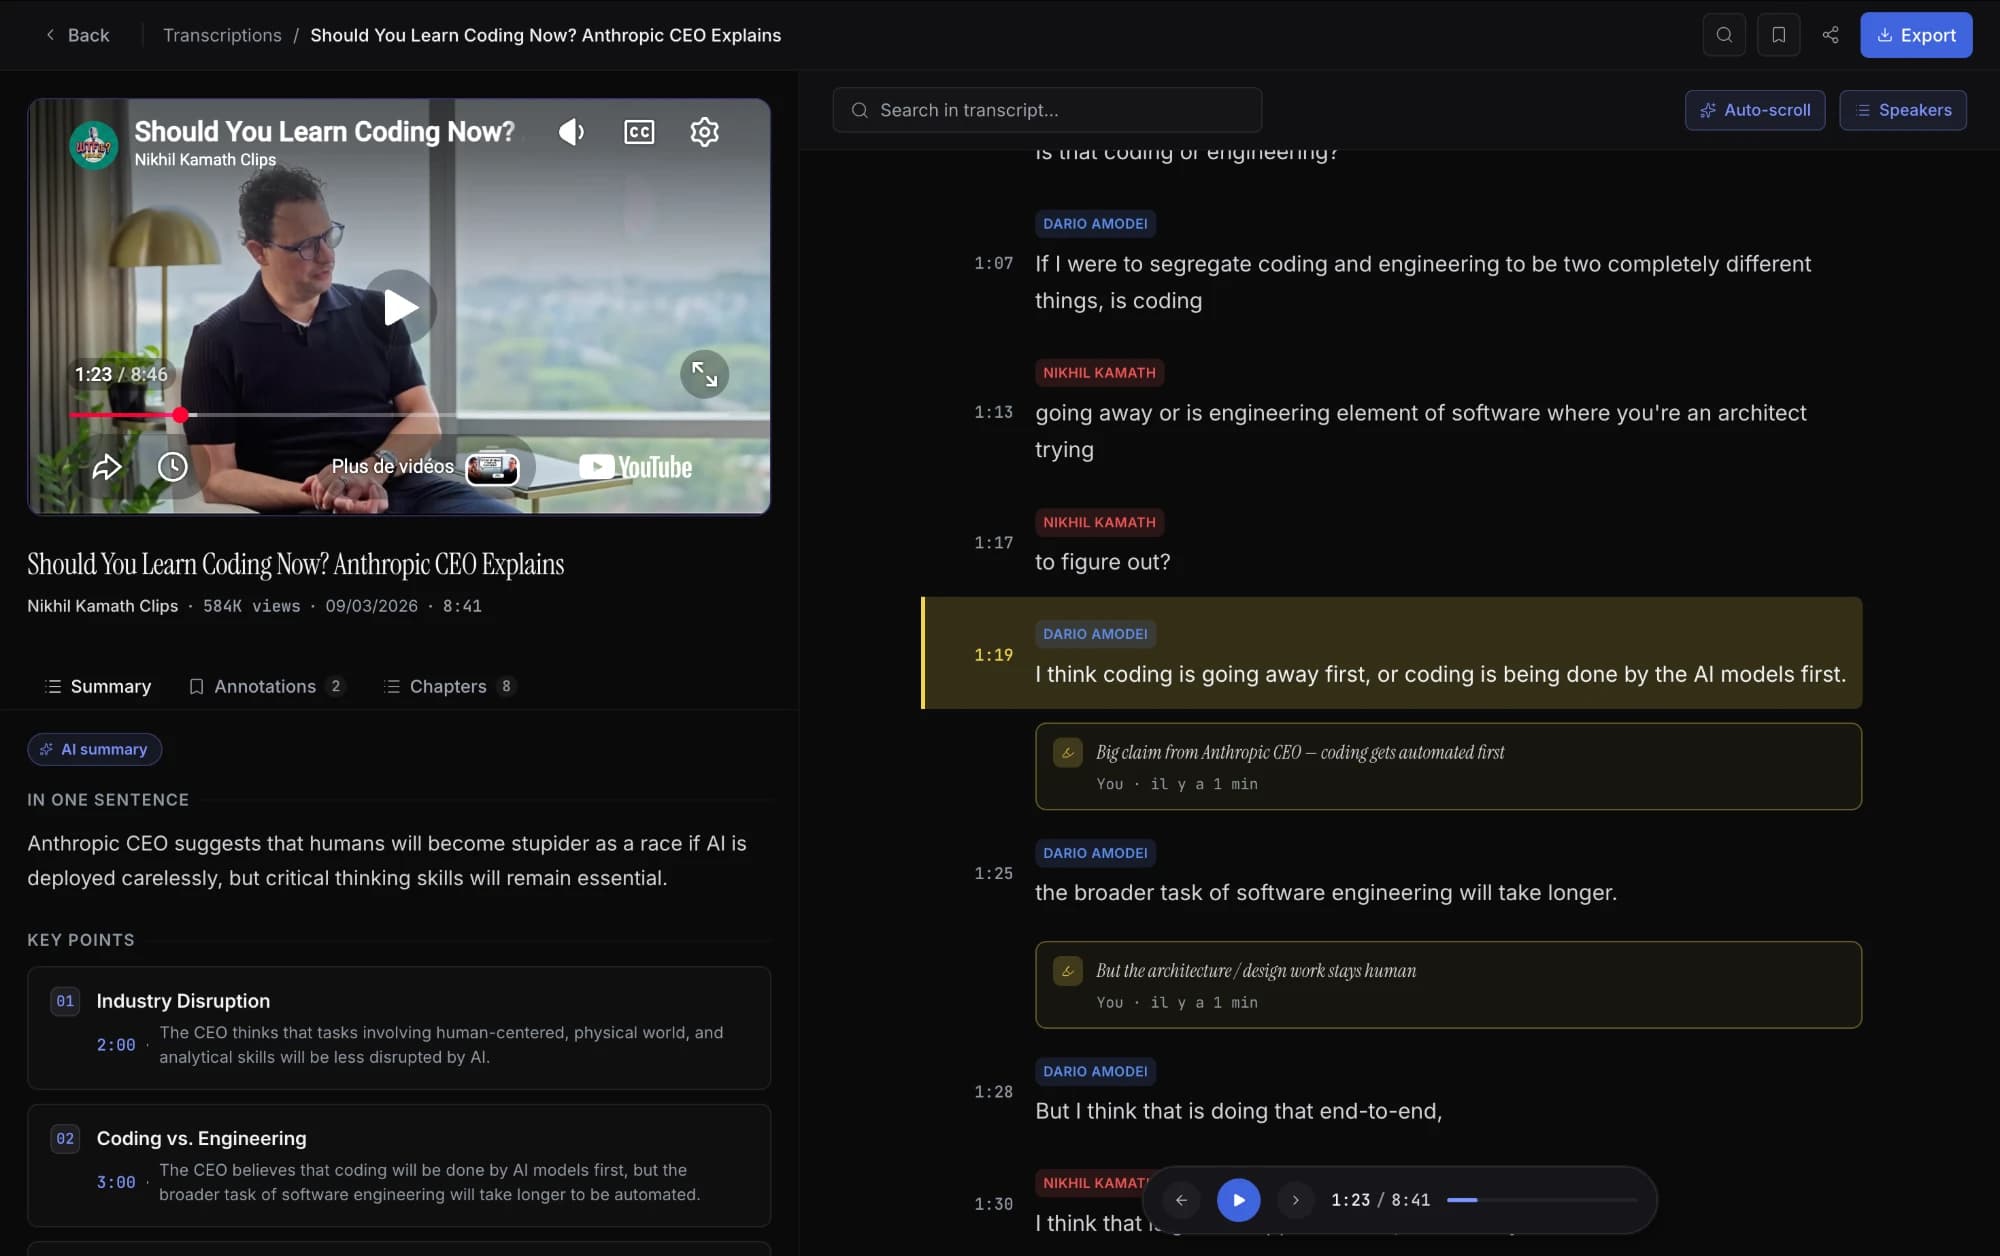Seek the floating player progress bar
The image size is (2000, 1256).
(1541, 1200)
